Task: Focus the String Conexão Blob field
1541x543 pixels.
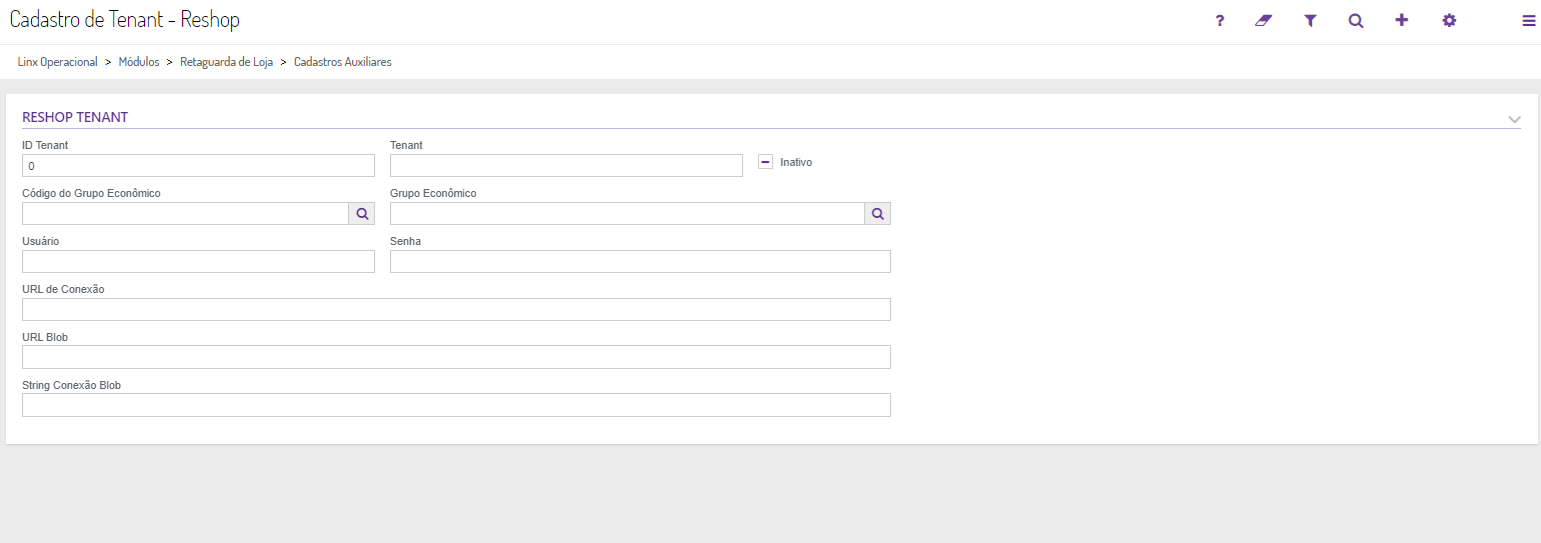Action: (x=456, y=405)
